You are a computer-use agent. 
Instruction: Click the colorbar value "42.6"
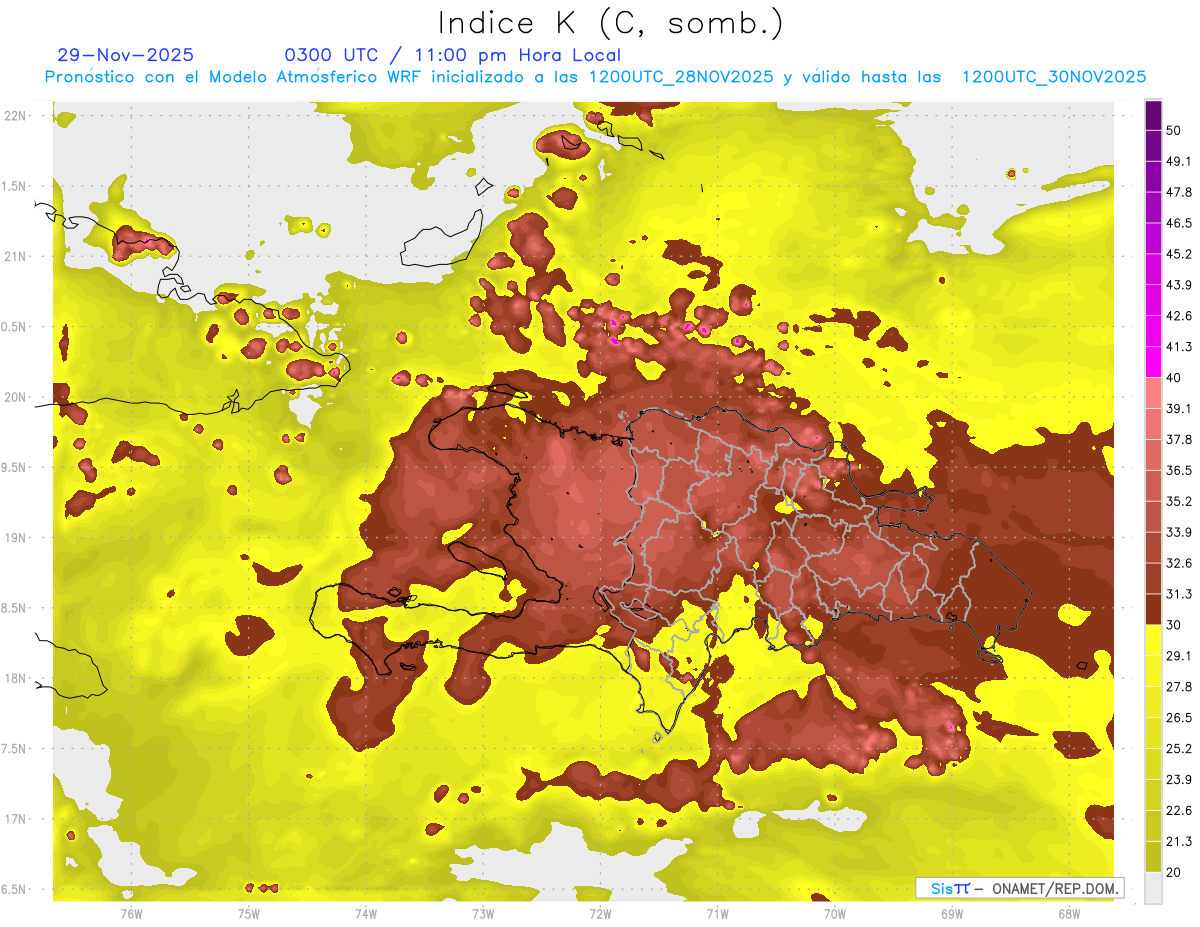(1178, 316)
